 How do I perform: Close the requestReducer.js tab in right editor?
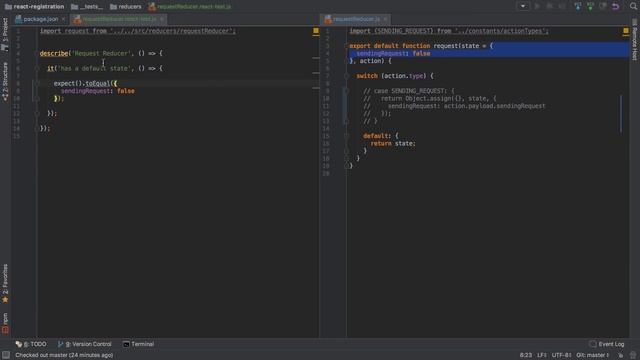click(x=385, y=19)
